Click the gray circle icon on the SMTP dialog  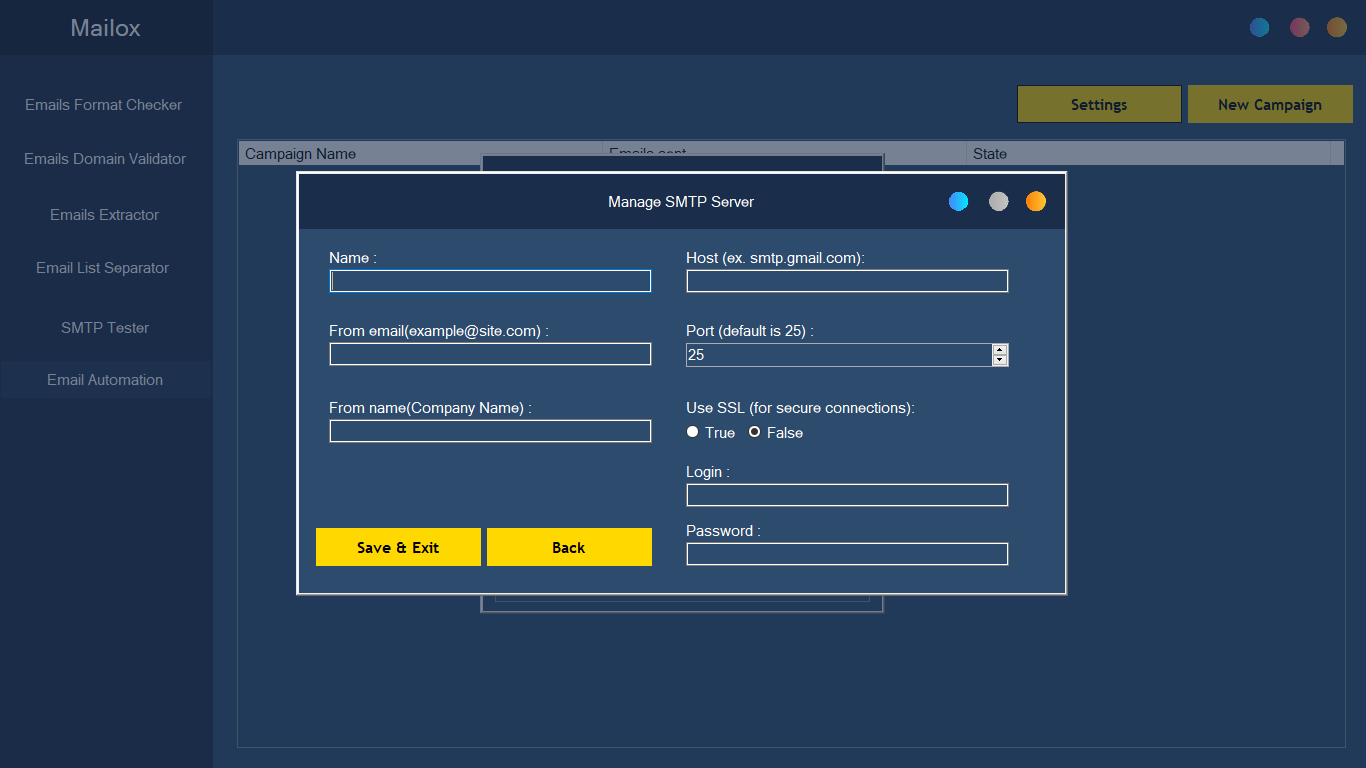998,201
